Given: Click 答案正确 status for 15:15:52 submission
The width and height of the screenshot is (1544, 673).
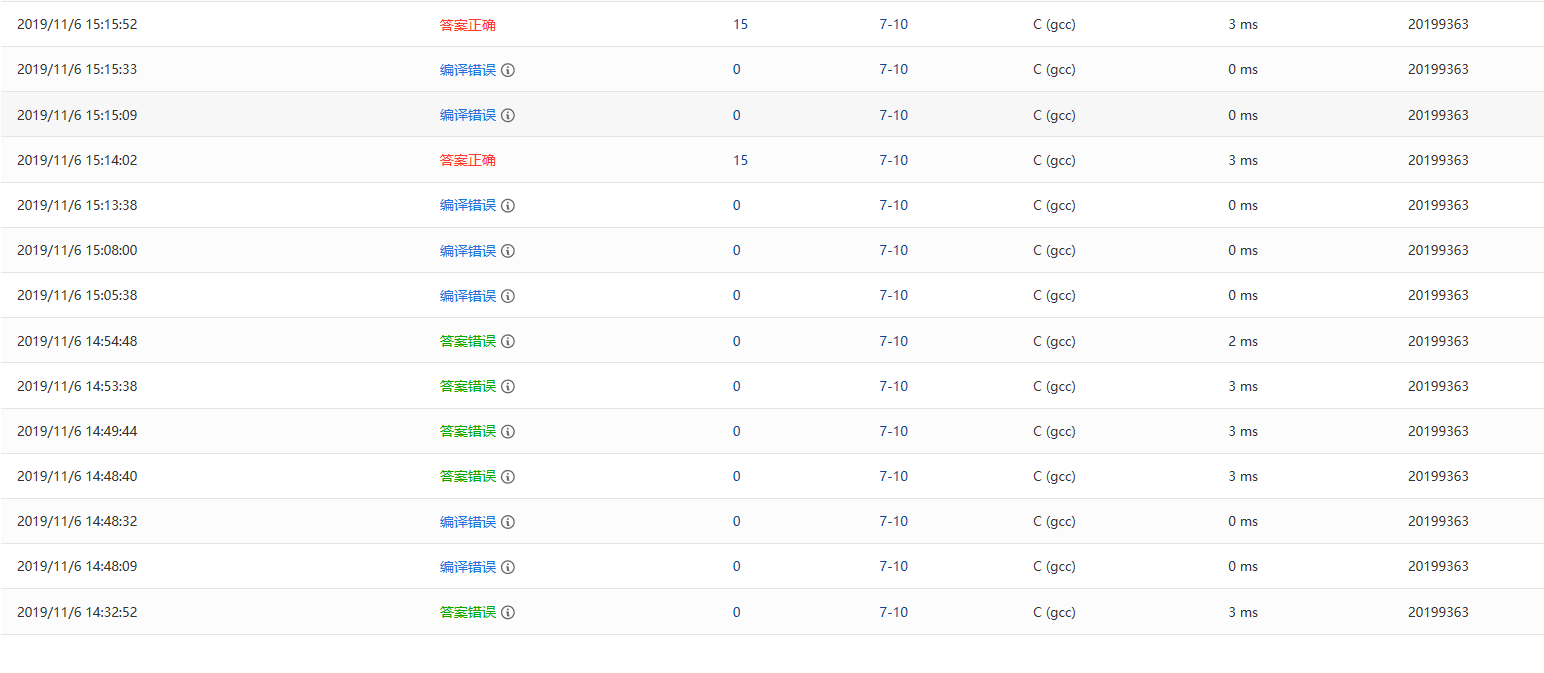Looking at the screenshot, I should point(468,25).
